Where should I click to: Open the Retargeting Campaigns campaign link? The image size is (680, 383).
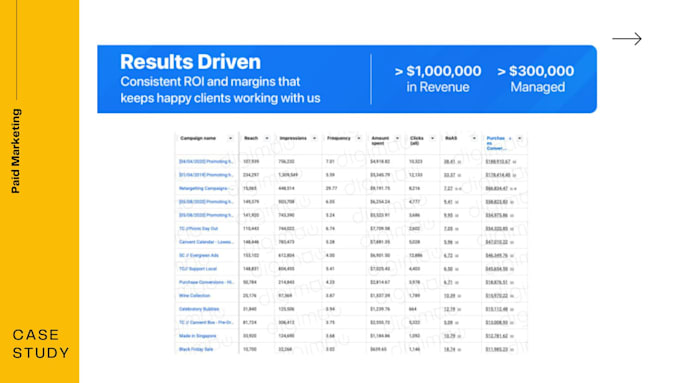click(x=206, y=189)
